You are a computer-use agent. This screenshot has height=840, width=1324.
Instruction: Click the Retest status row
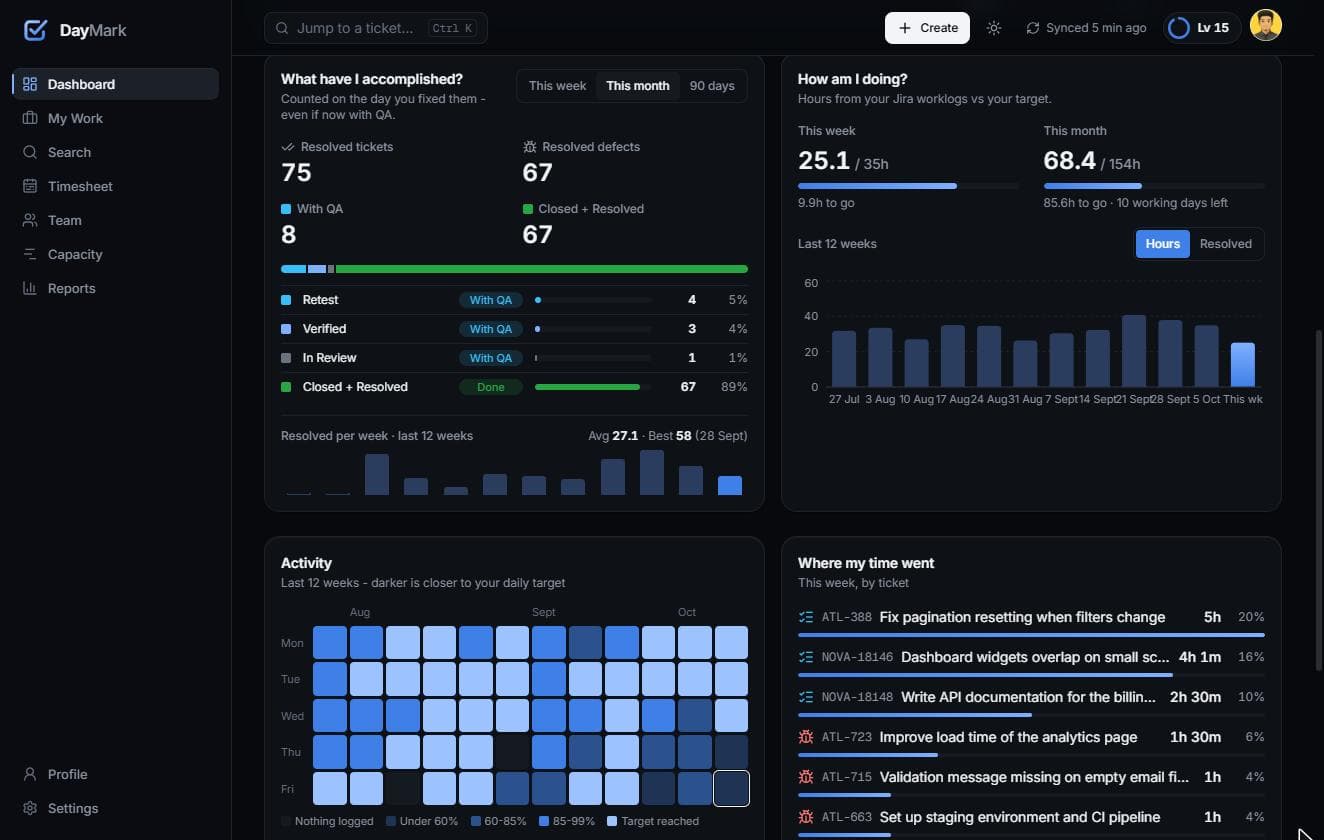[x=514, y=300]
